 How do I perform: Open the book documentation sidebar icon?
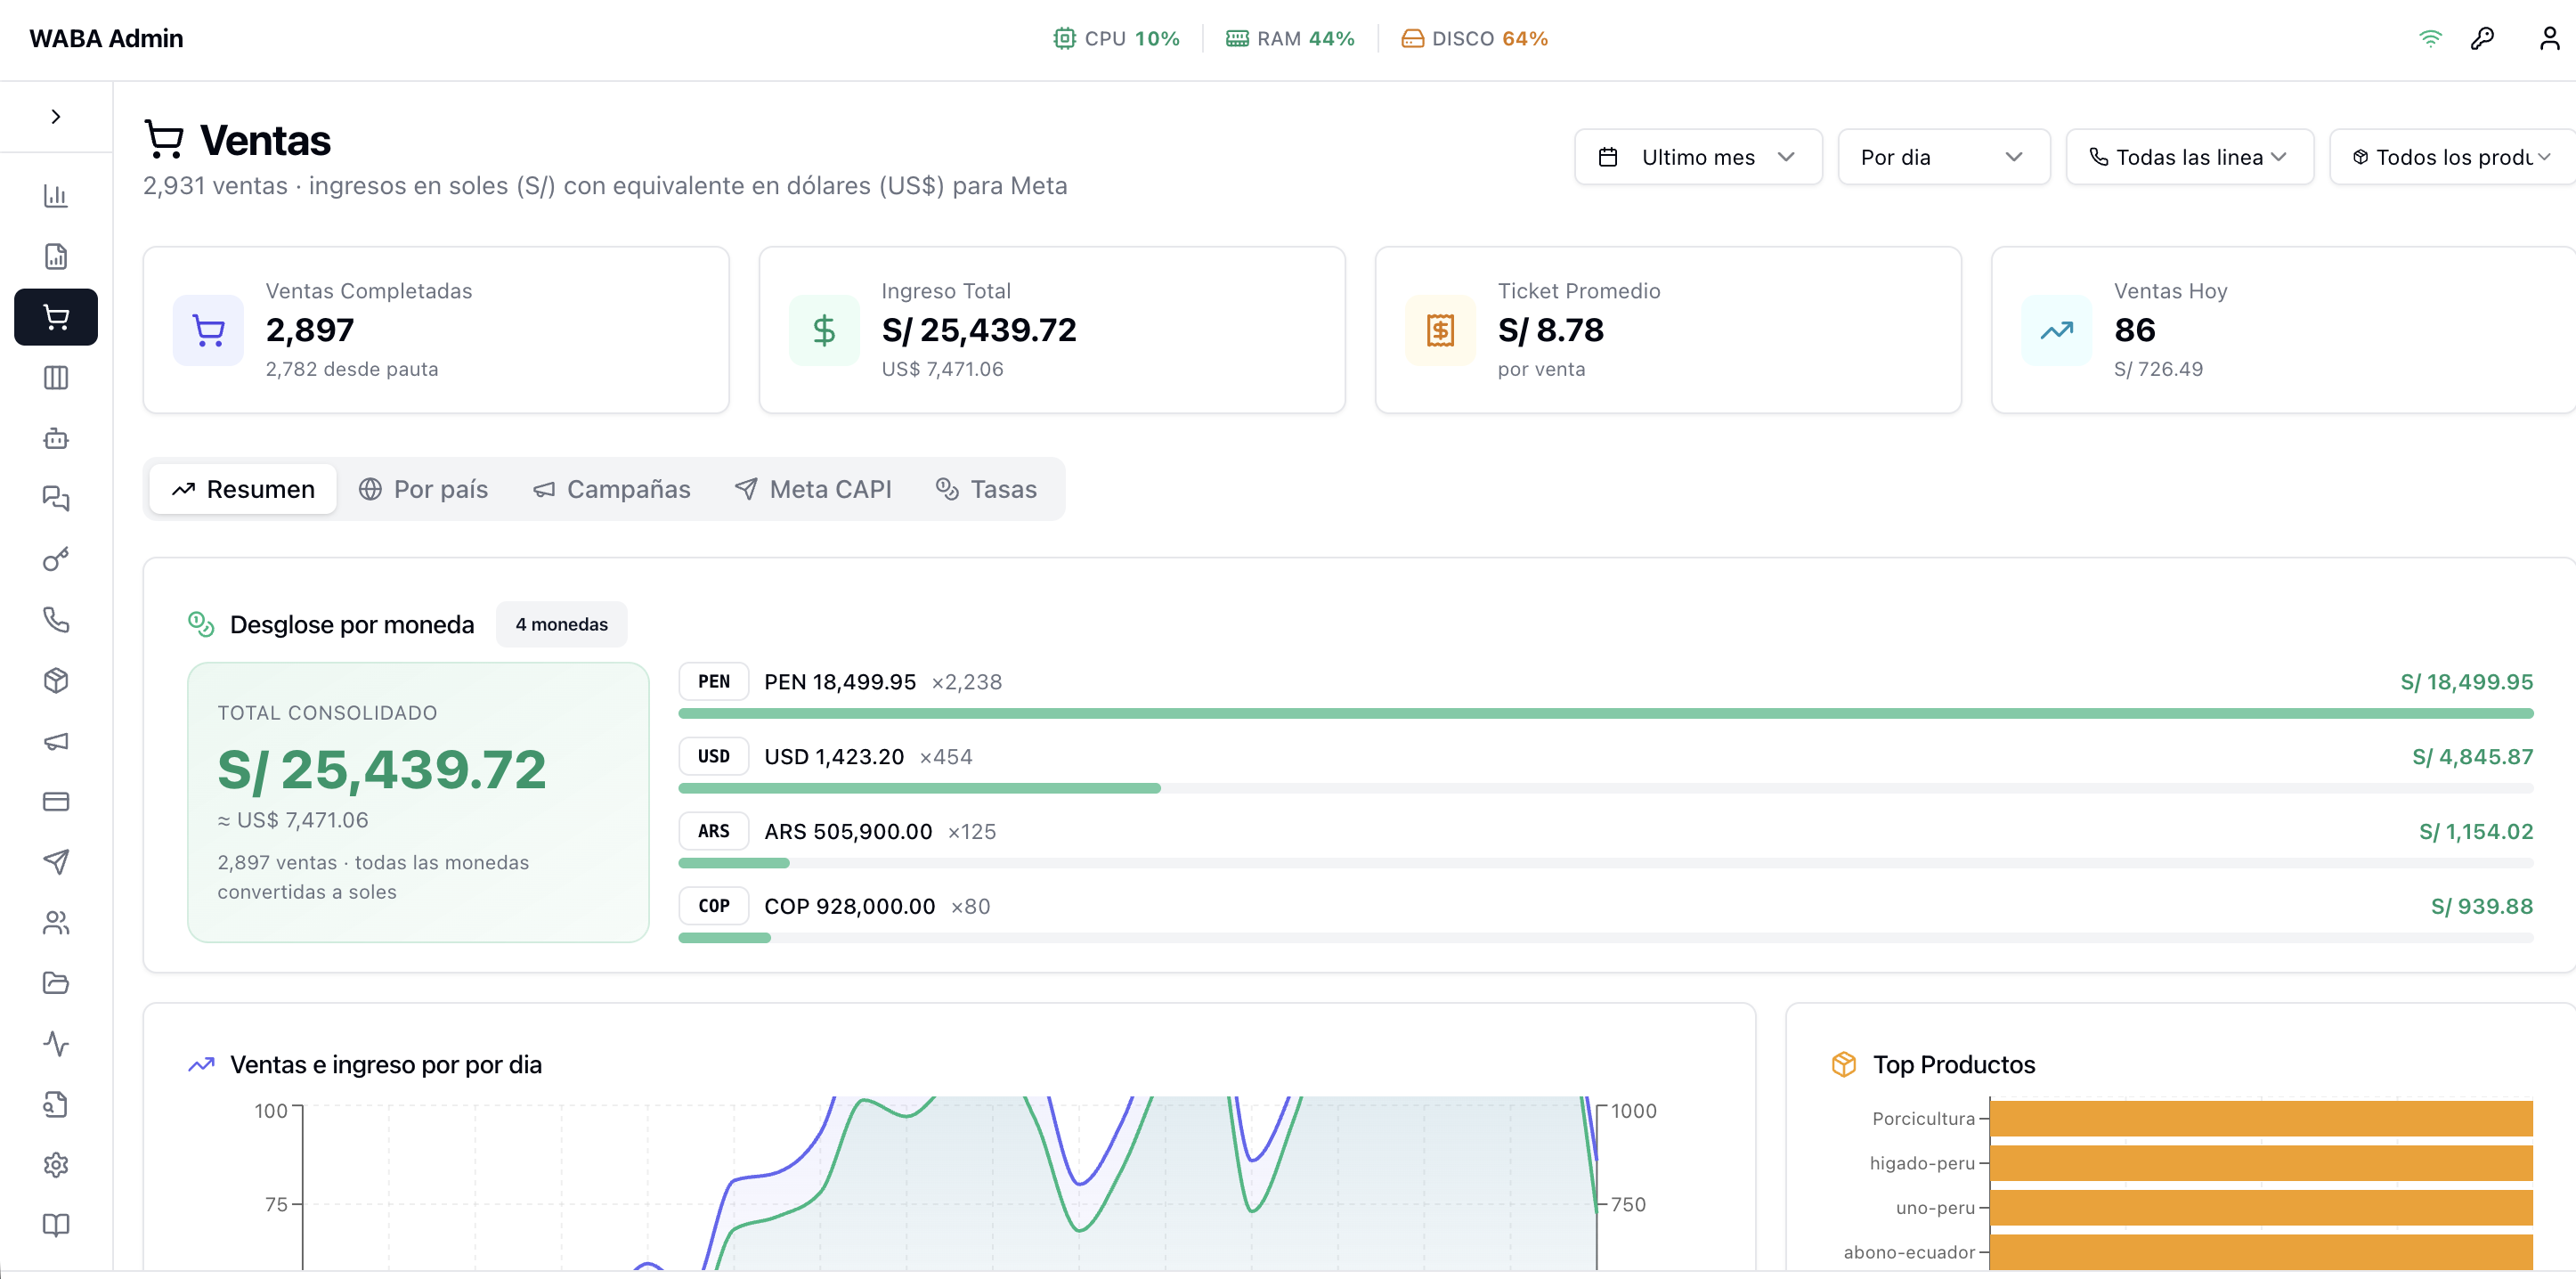[56, 1225]
